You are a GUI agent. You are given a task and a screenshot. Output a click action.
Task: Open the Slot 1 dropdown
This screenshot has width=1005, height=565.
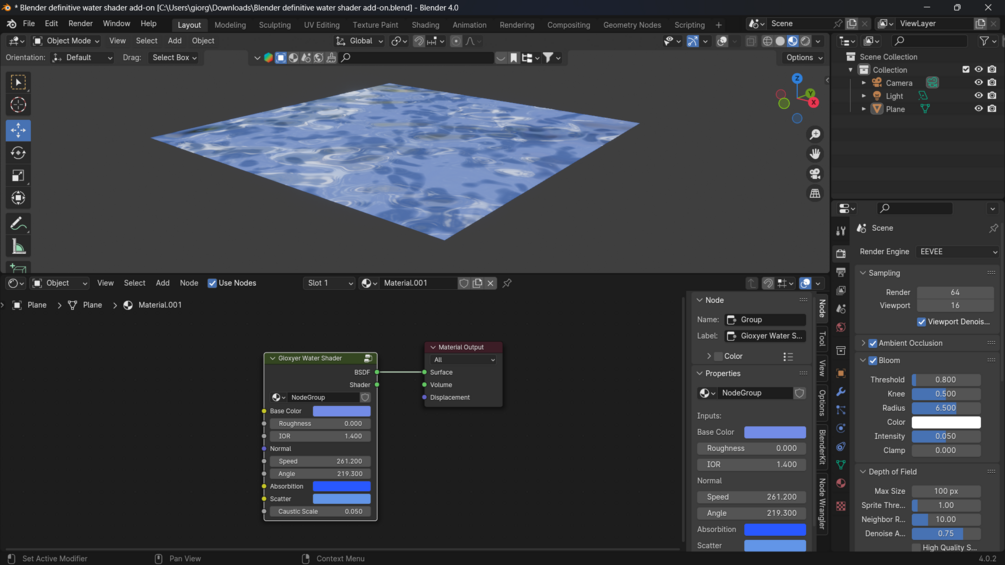click(329, 283)
